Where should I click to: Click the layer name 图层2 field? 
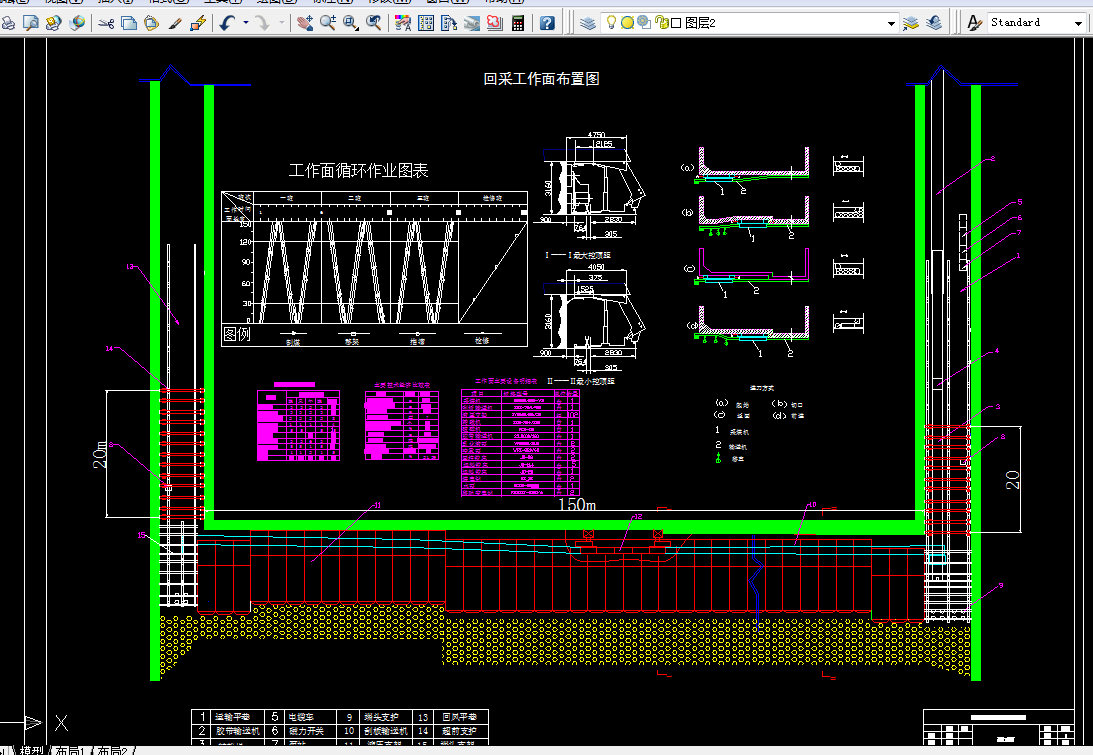700,23
